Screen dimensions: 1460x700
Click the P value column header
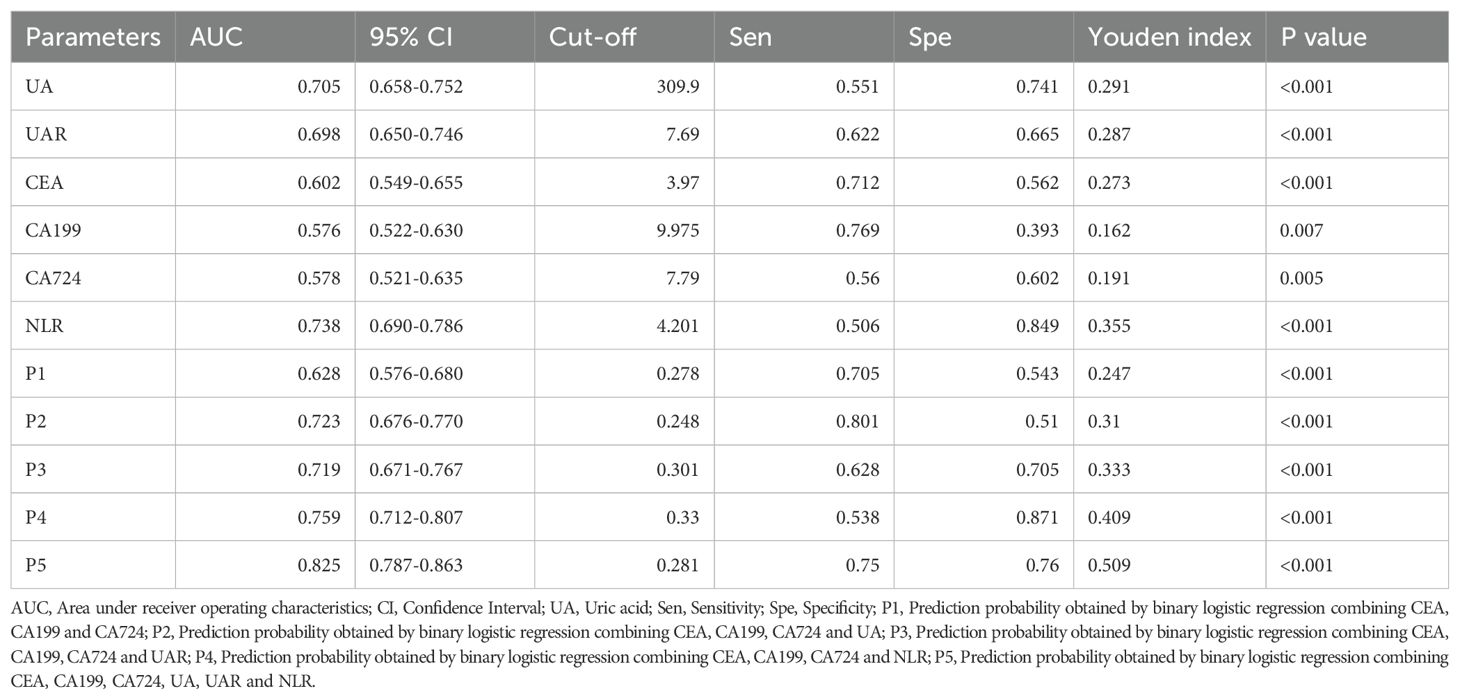click(x=1324, y=38)
